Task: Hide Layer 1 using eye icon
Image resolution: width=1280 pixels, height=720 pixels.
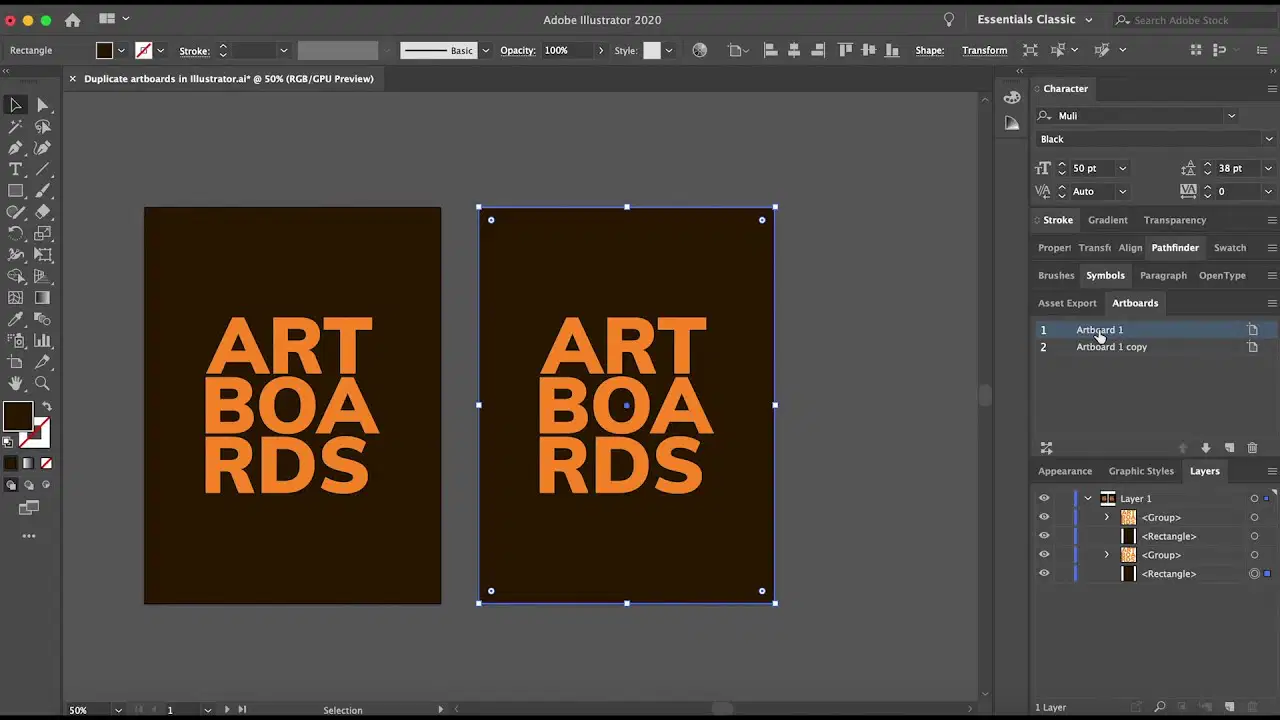Action: pyautogui.click(x=1044, y=498)
